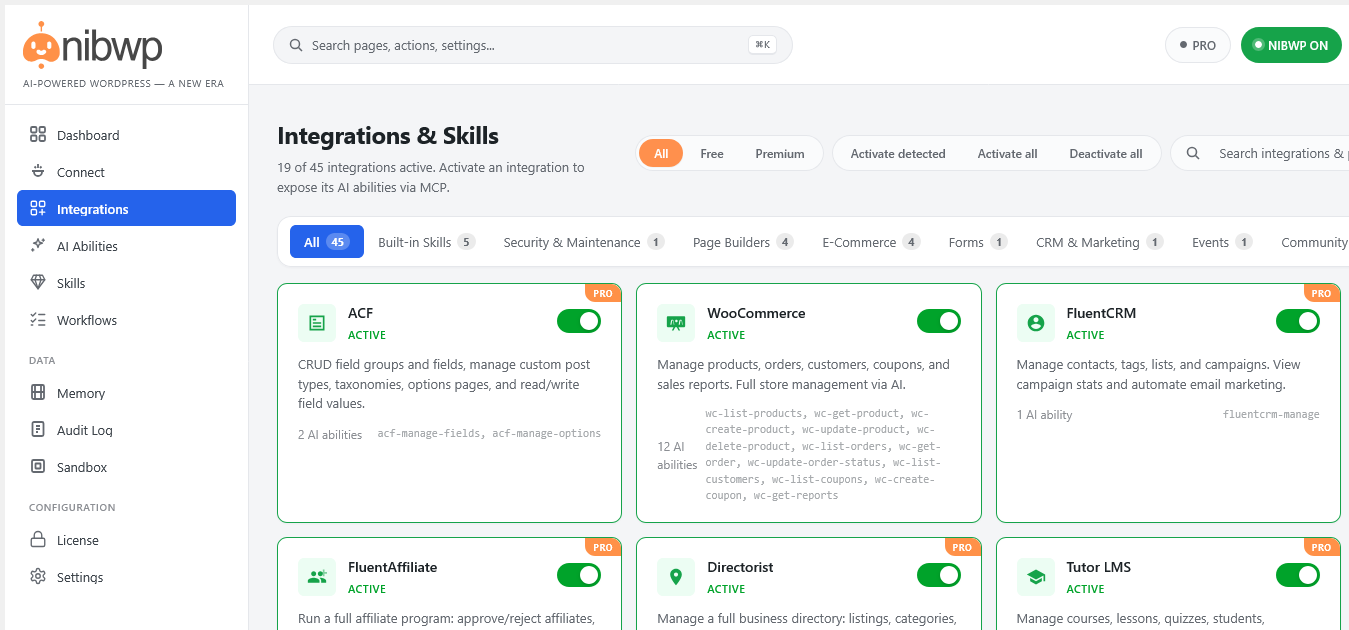The width and height of the screenshot is (1349, 630).
Task: Click the Deactivate all button
Action: coord(1105,153)
